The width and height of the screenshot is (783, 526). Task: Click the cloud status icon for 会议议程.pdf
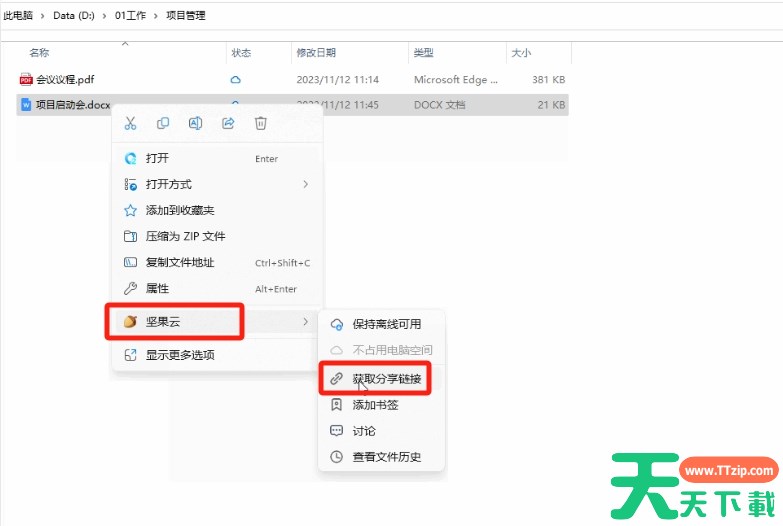pos(236,79)
